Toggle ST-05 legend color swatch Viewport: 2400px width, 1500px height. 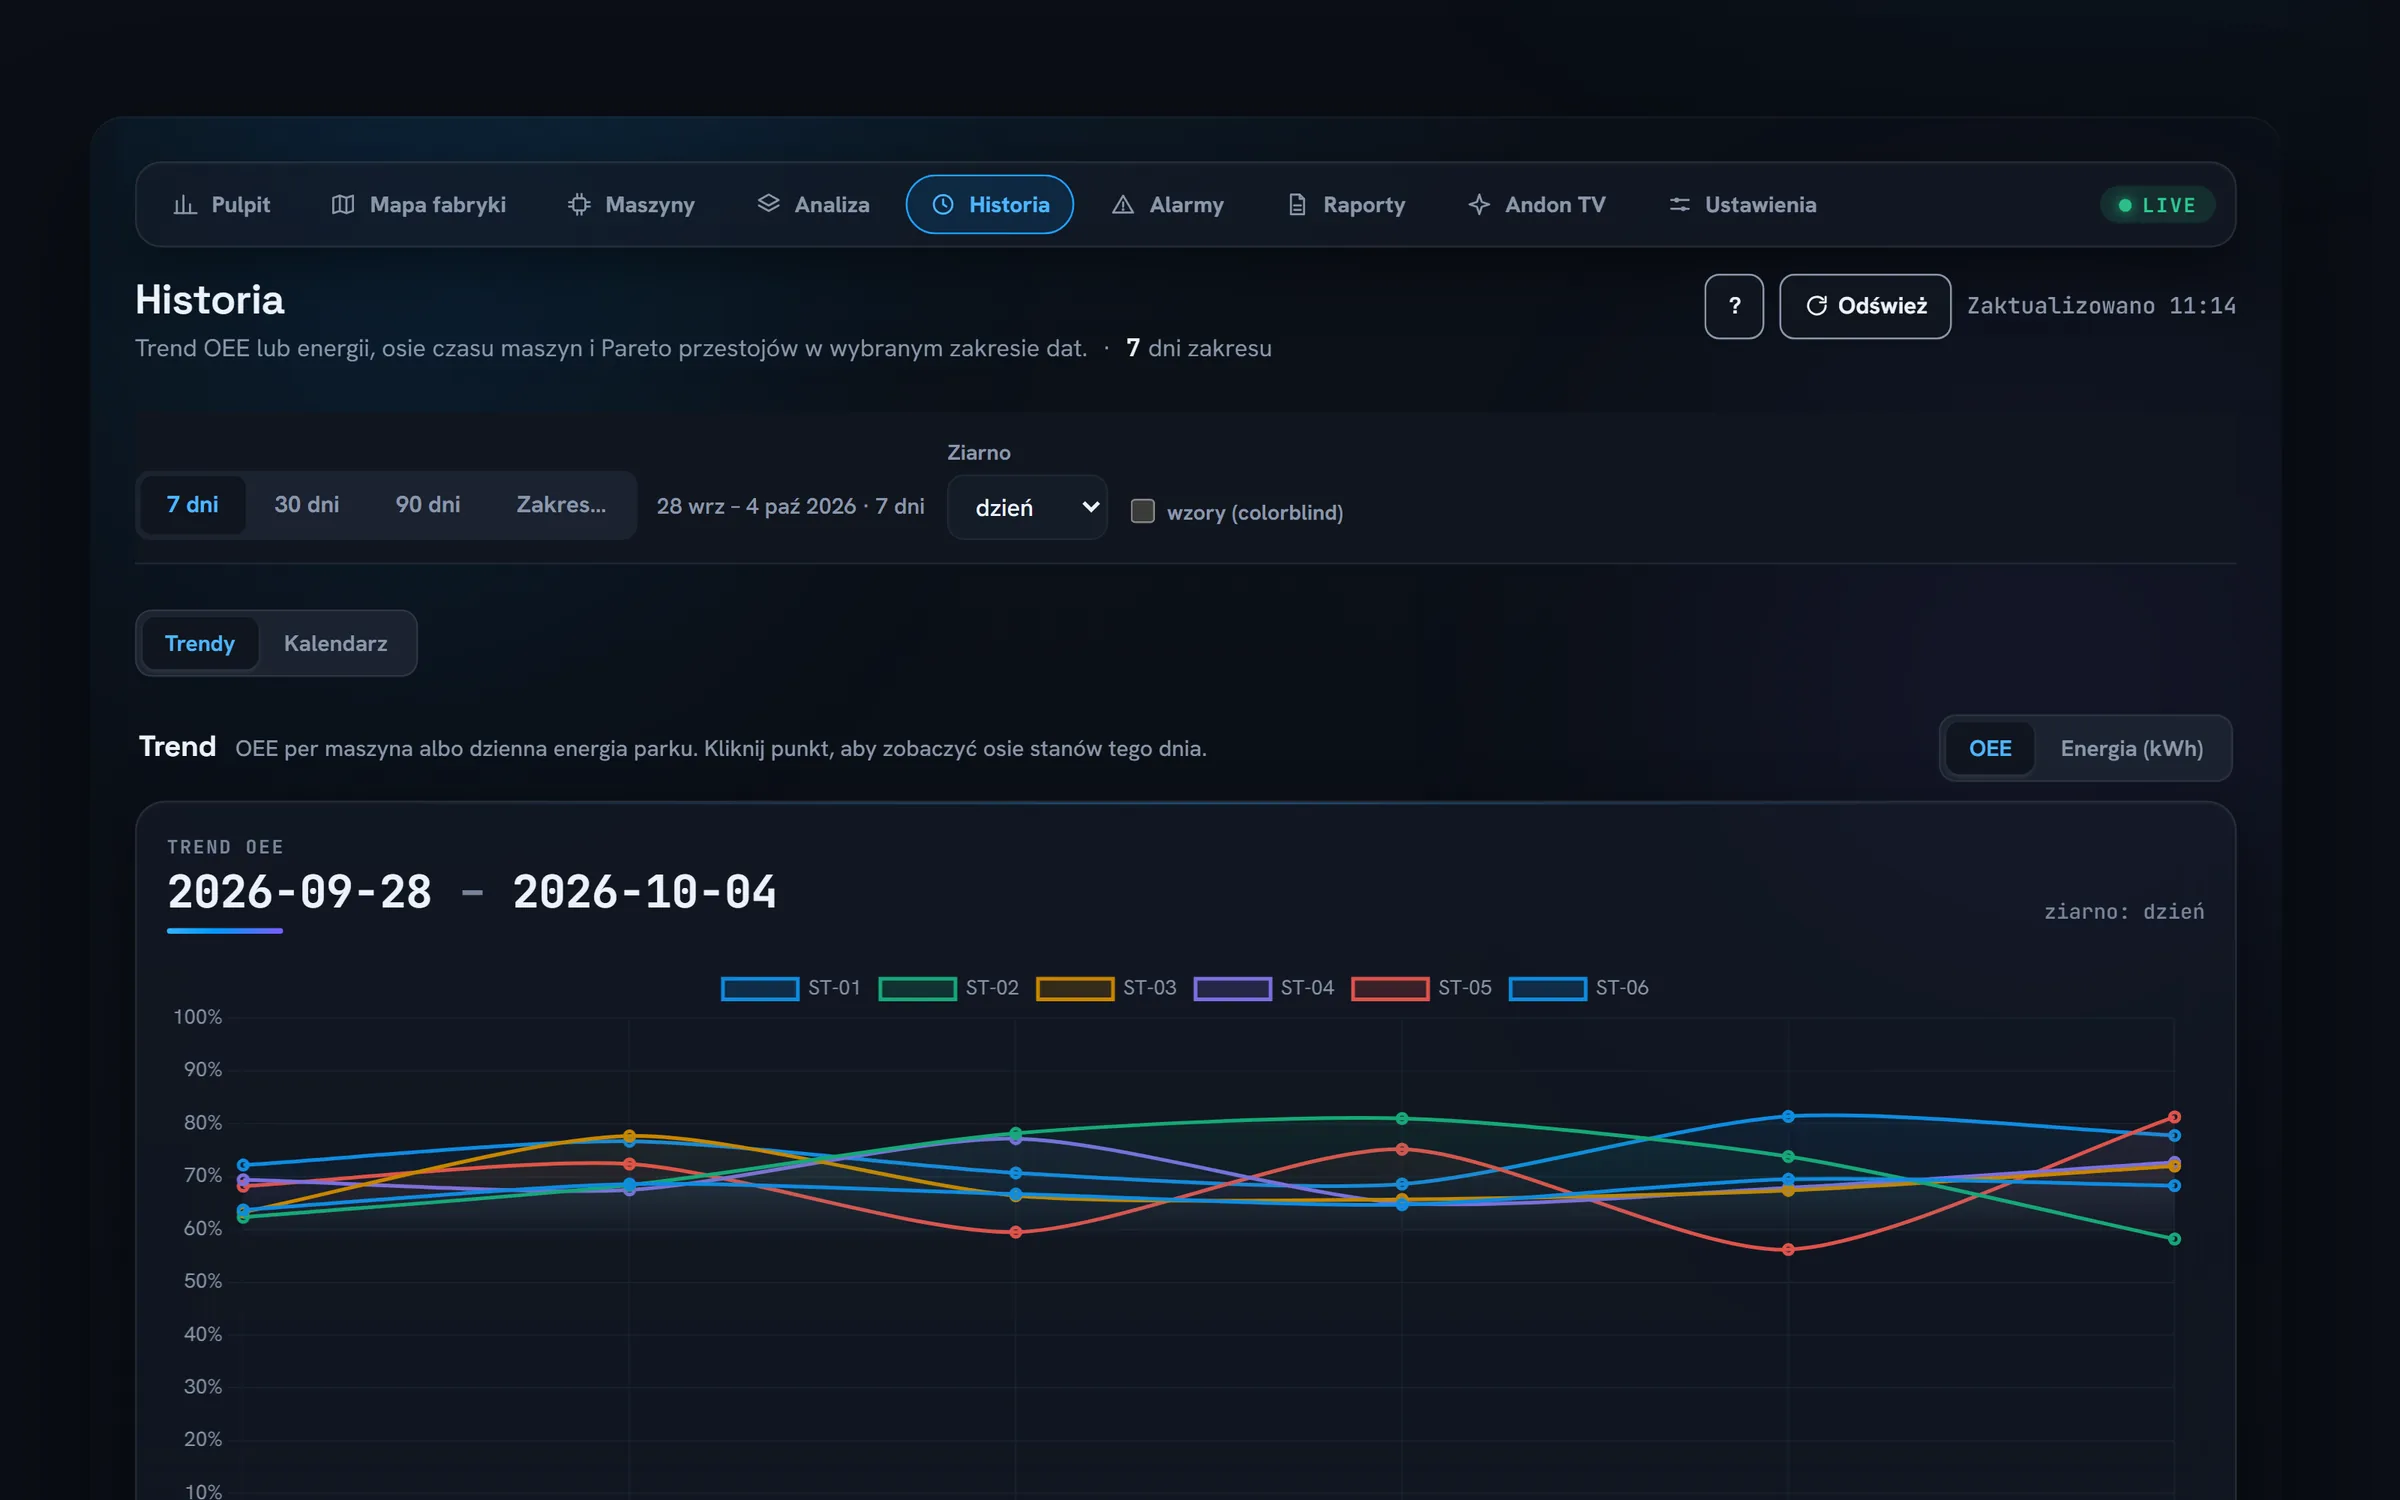coord(1390,989)
